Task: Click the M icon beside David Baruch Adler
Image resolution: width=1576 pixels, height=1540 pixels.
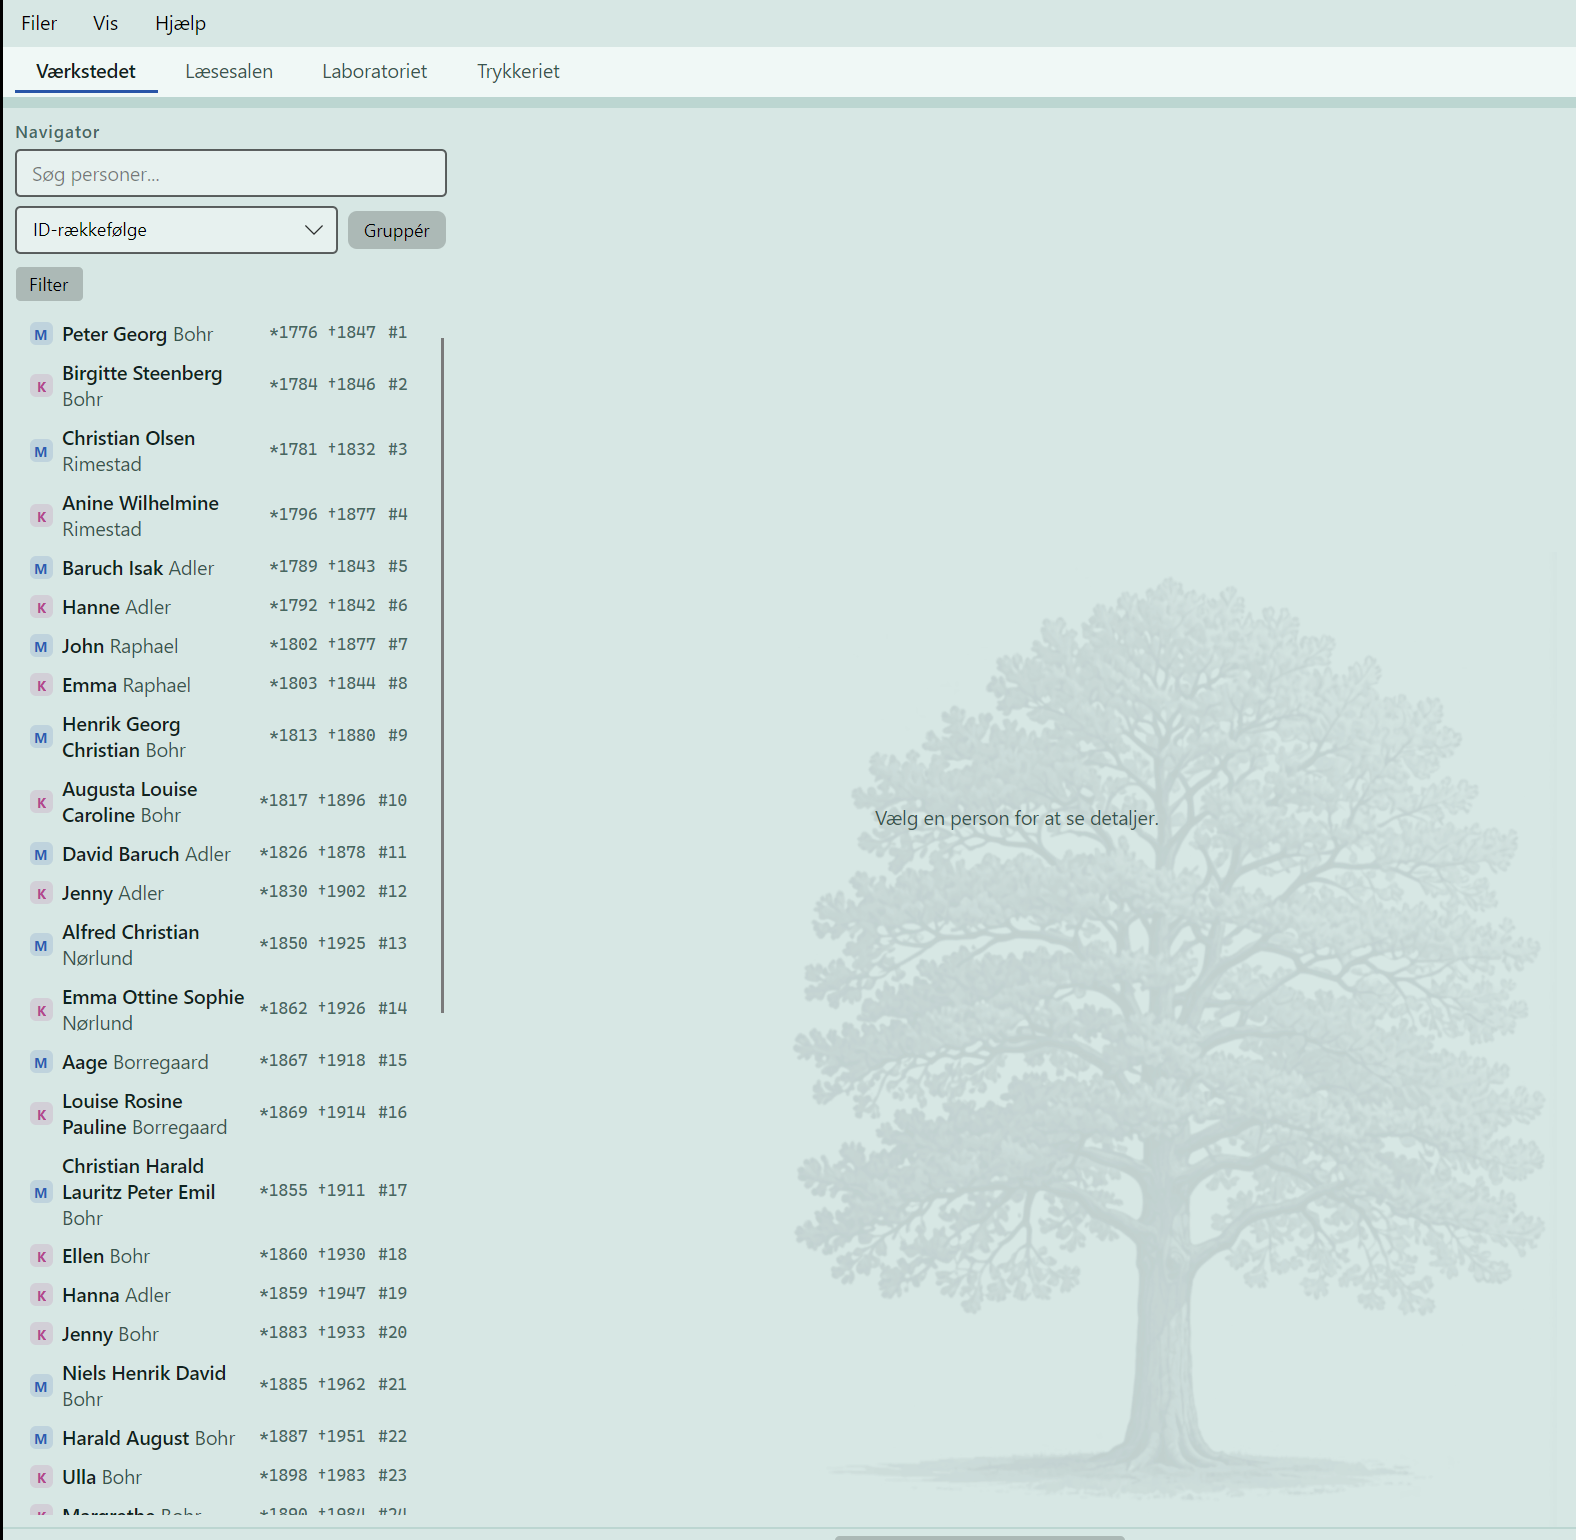Action: point(41,854)
